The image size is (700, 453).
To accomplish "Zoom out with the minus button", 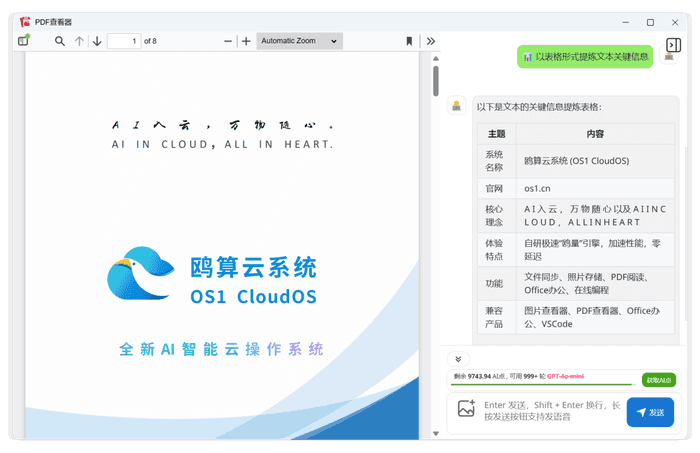I will tap(228, 41).
